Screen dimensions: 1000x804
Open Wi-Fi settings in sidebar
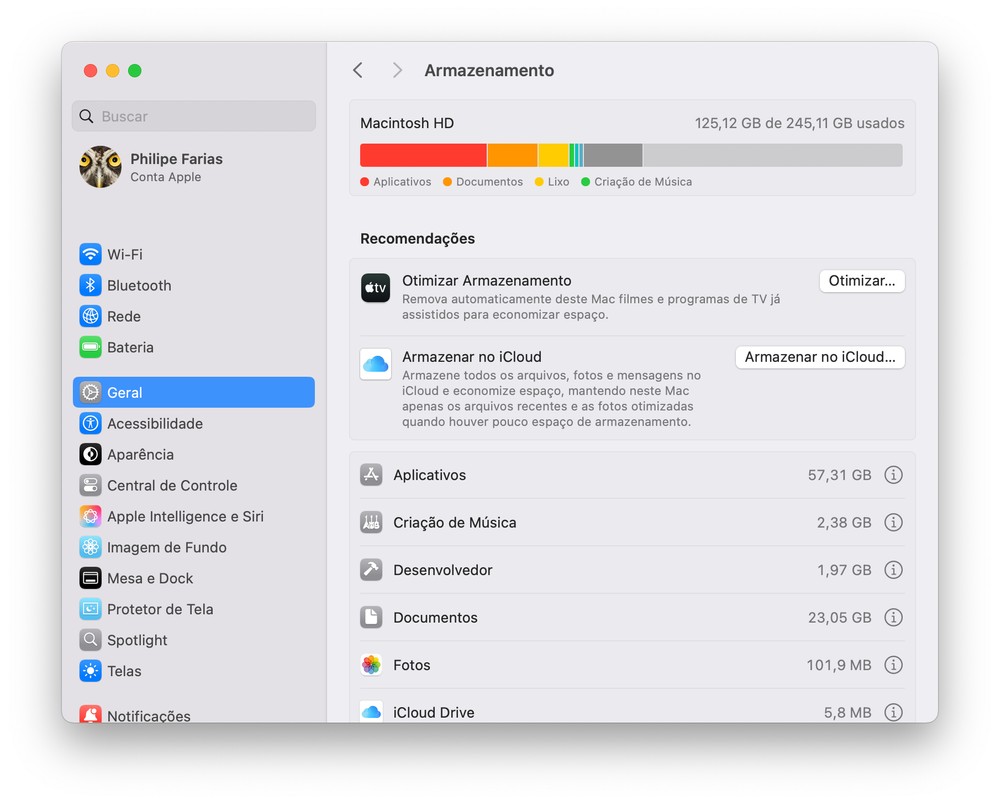pos(124,254)
